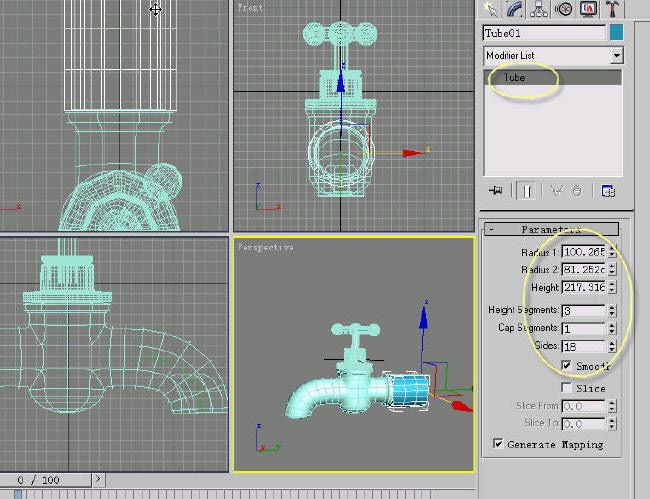
Task: Adjust the Height Segments spinner
Action: click(612, 311)
